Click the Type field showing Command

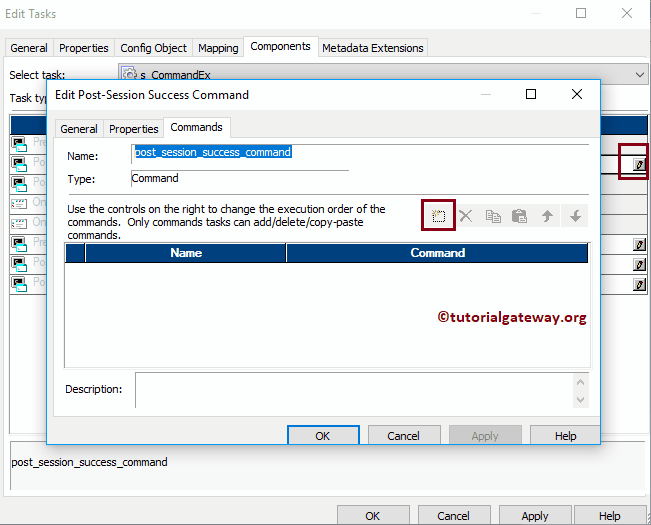tap(240, 178)
